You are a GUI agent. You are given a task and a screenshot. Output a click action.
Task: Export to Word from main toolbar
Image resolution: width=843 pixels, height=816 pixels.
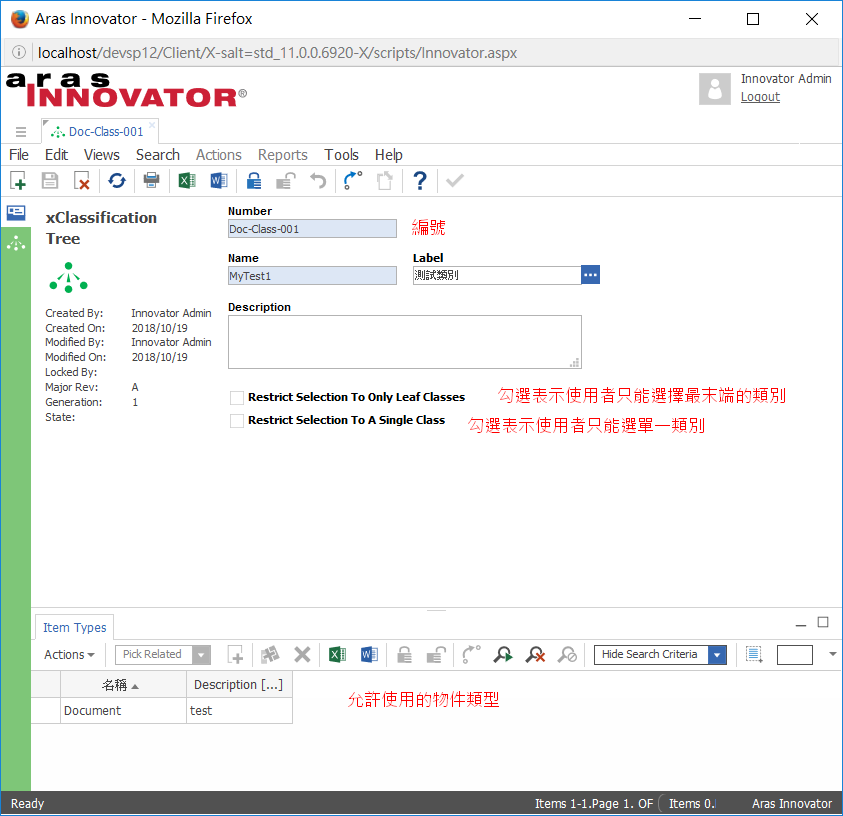(x=219, y=181)
